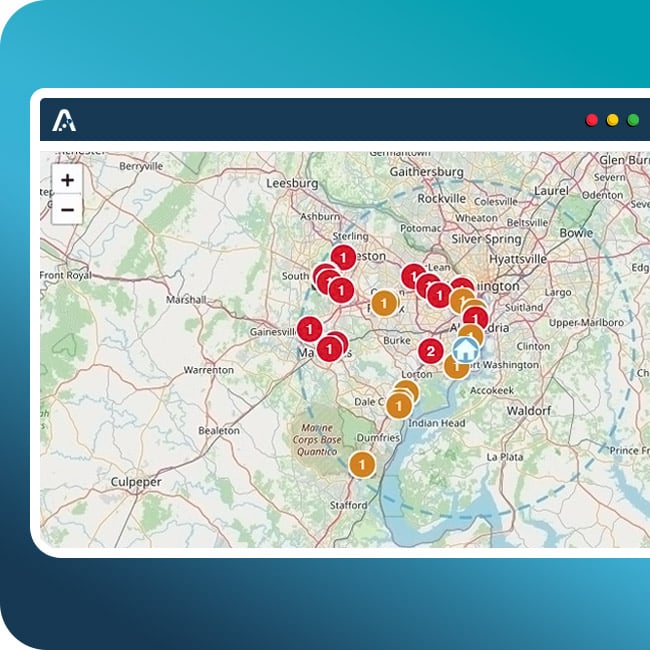Image resolution: width=650 pixels, height=650 pixels.
Task: Open red 1 marker beside Reston label
Action: 343,258
